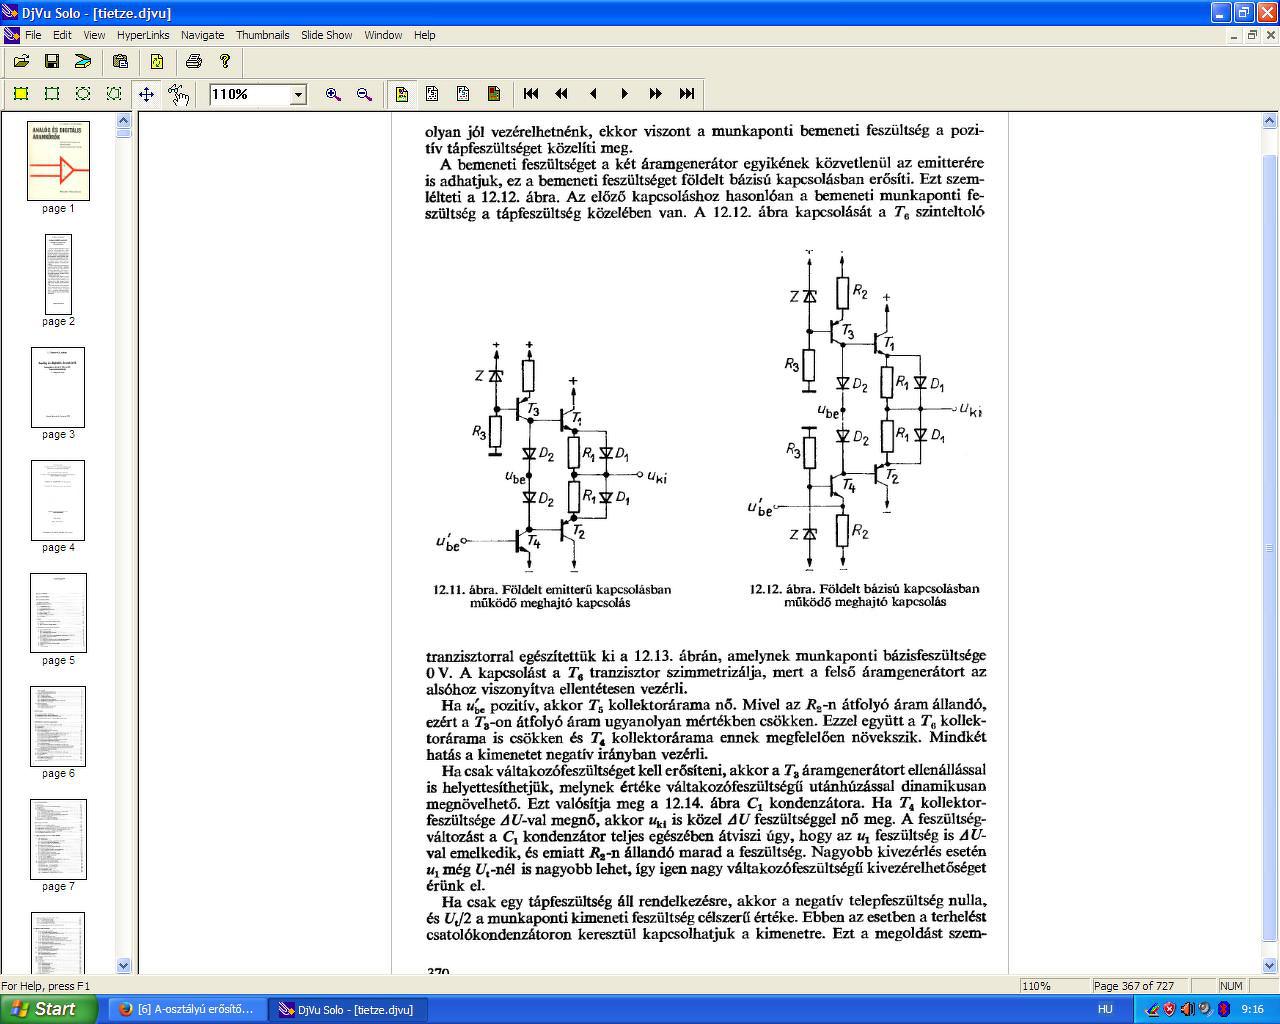Select the page 3 thumbnail
The width and height of the screenshot is (1280, 1024).
pos(58,387)
